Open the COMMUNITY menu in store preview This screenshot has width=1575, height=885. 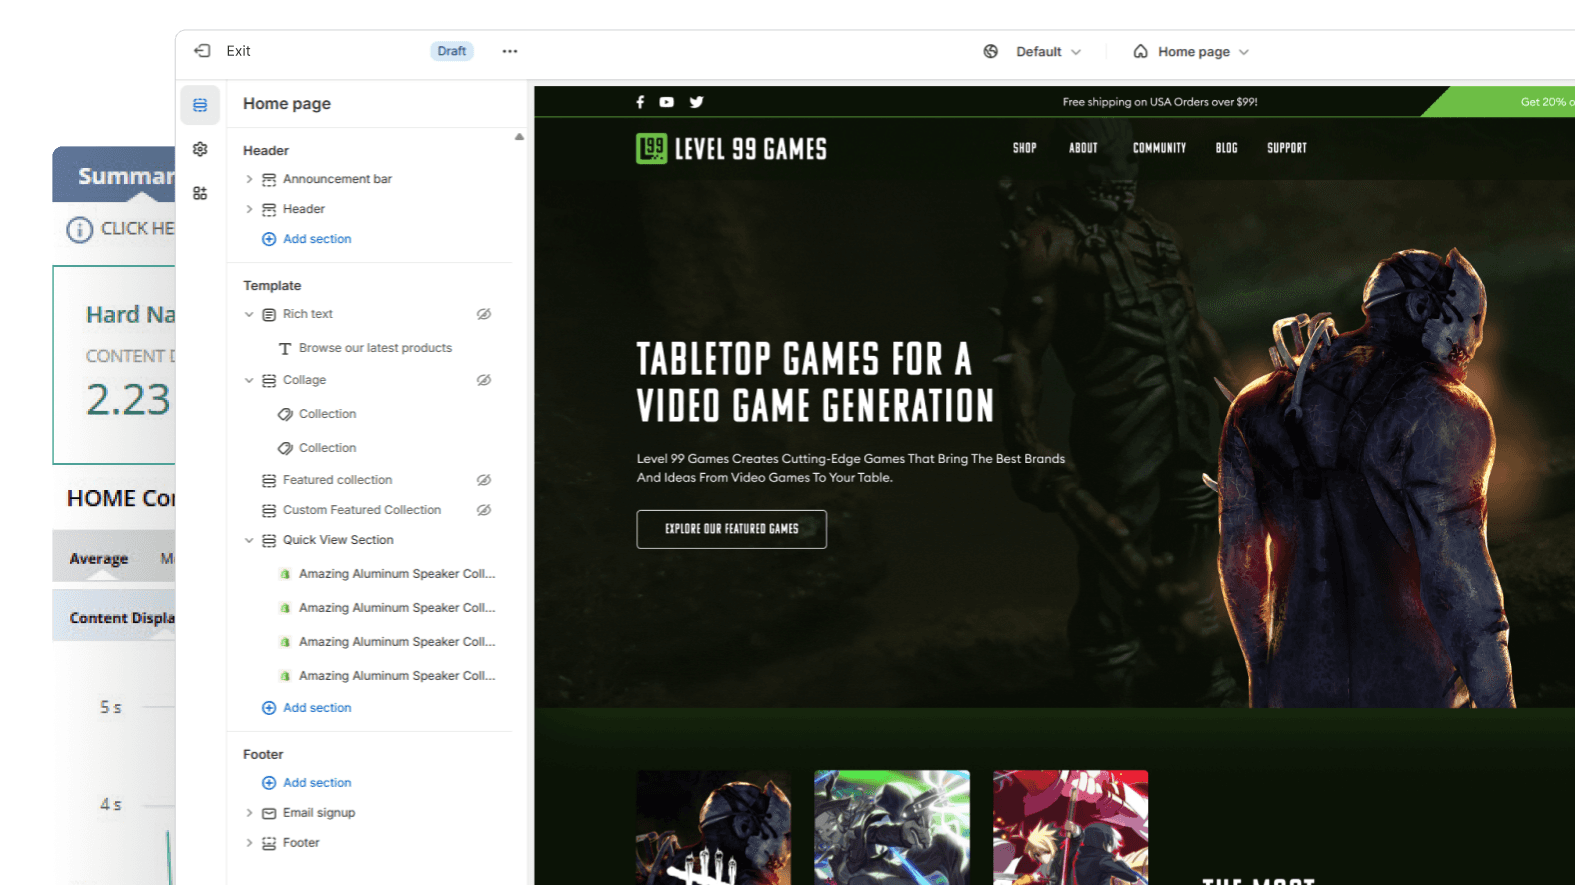pos(1159,148)
